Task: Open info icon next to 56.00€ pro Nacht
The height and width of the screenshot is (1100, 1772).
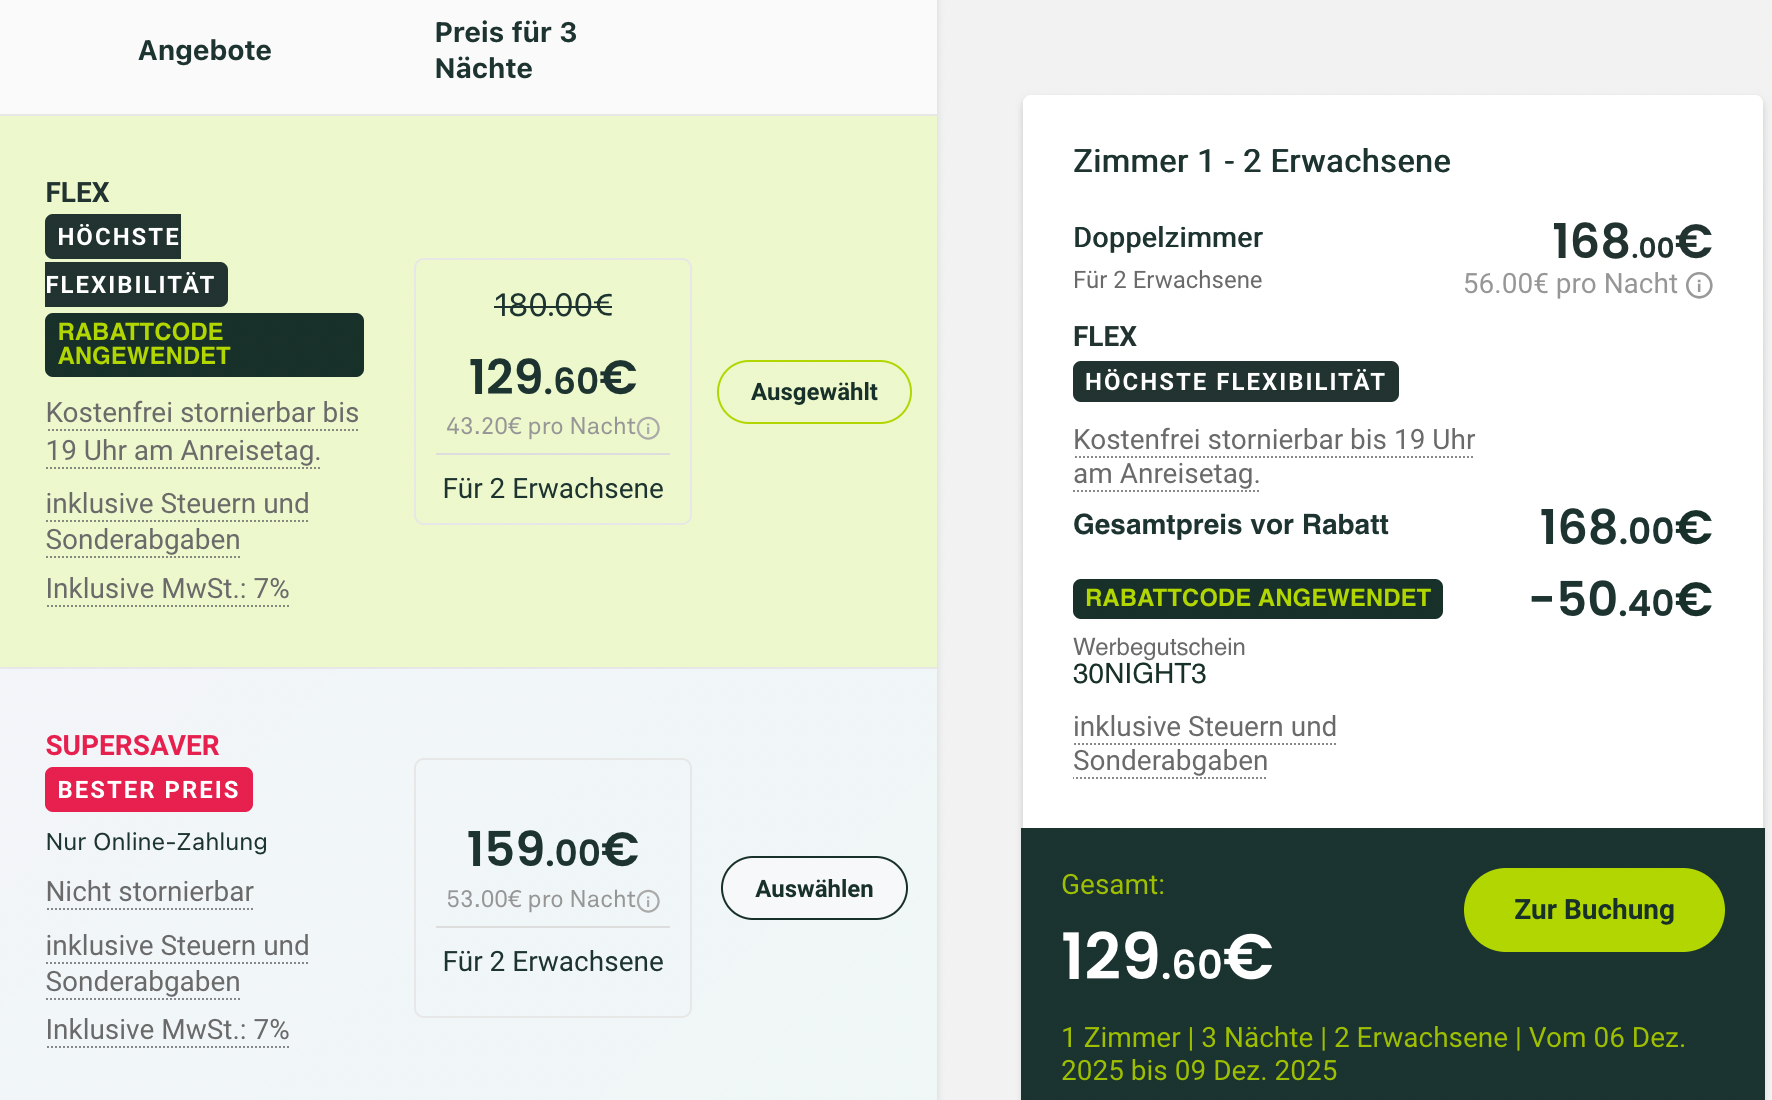Action: coord(1699,286)
